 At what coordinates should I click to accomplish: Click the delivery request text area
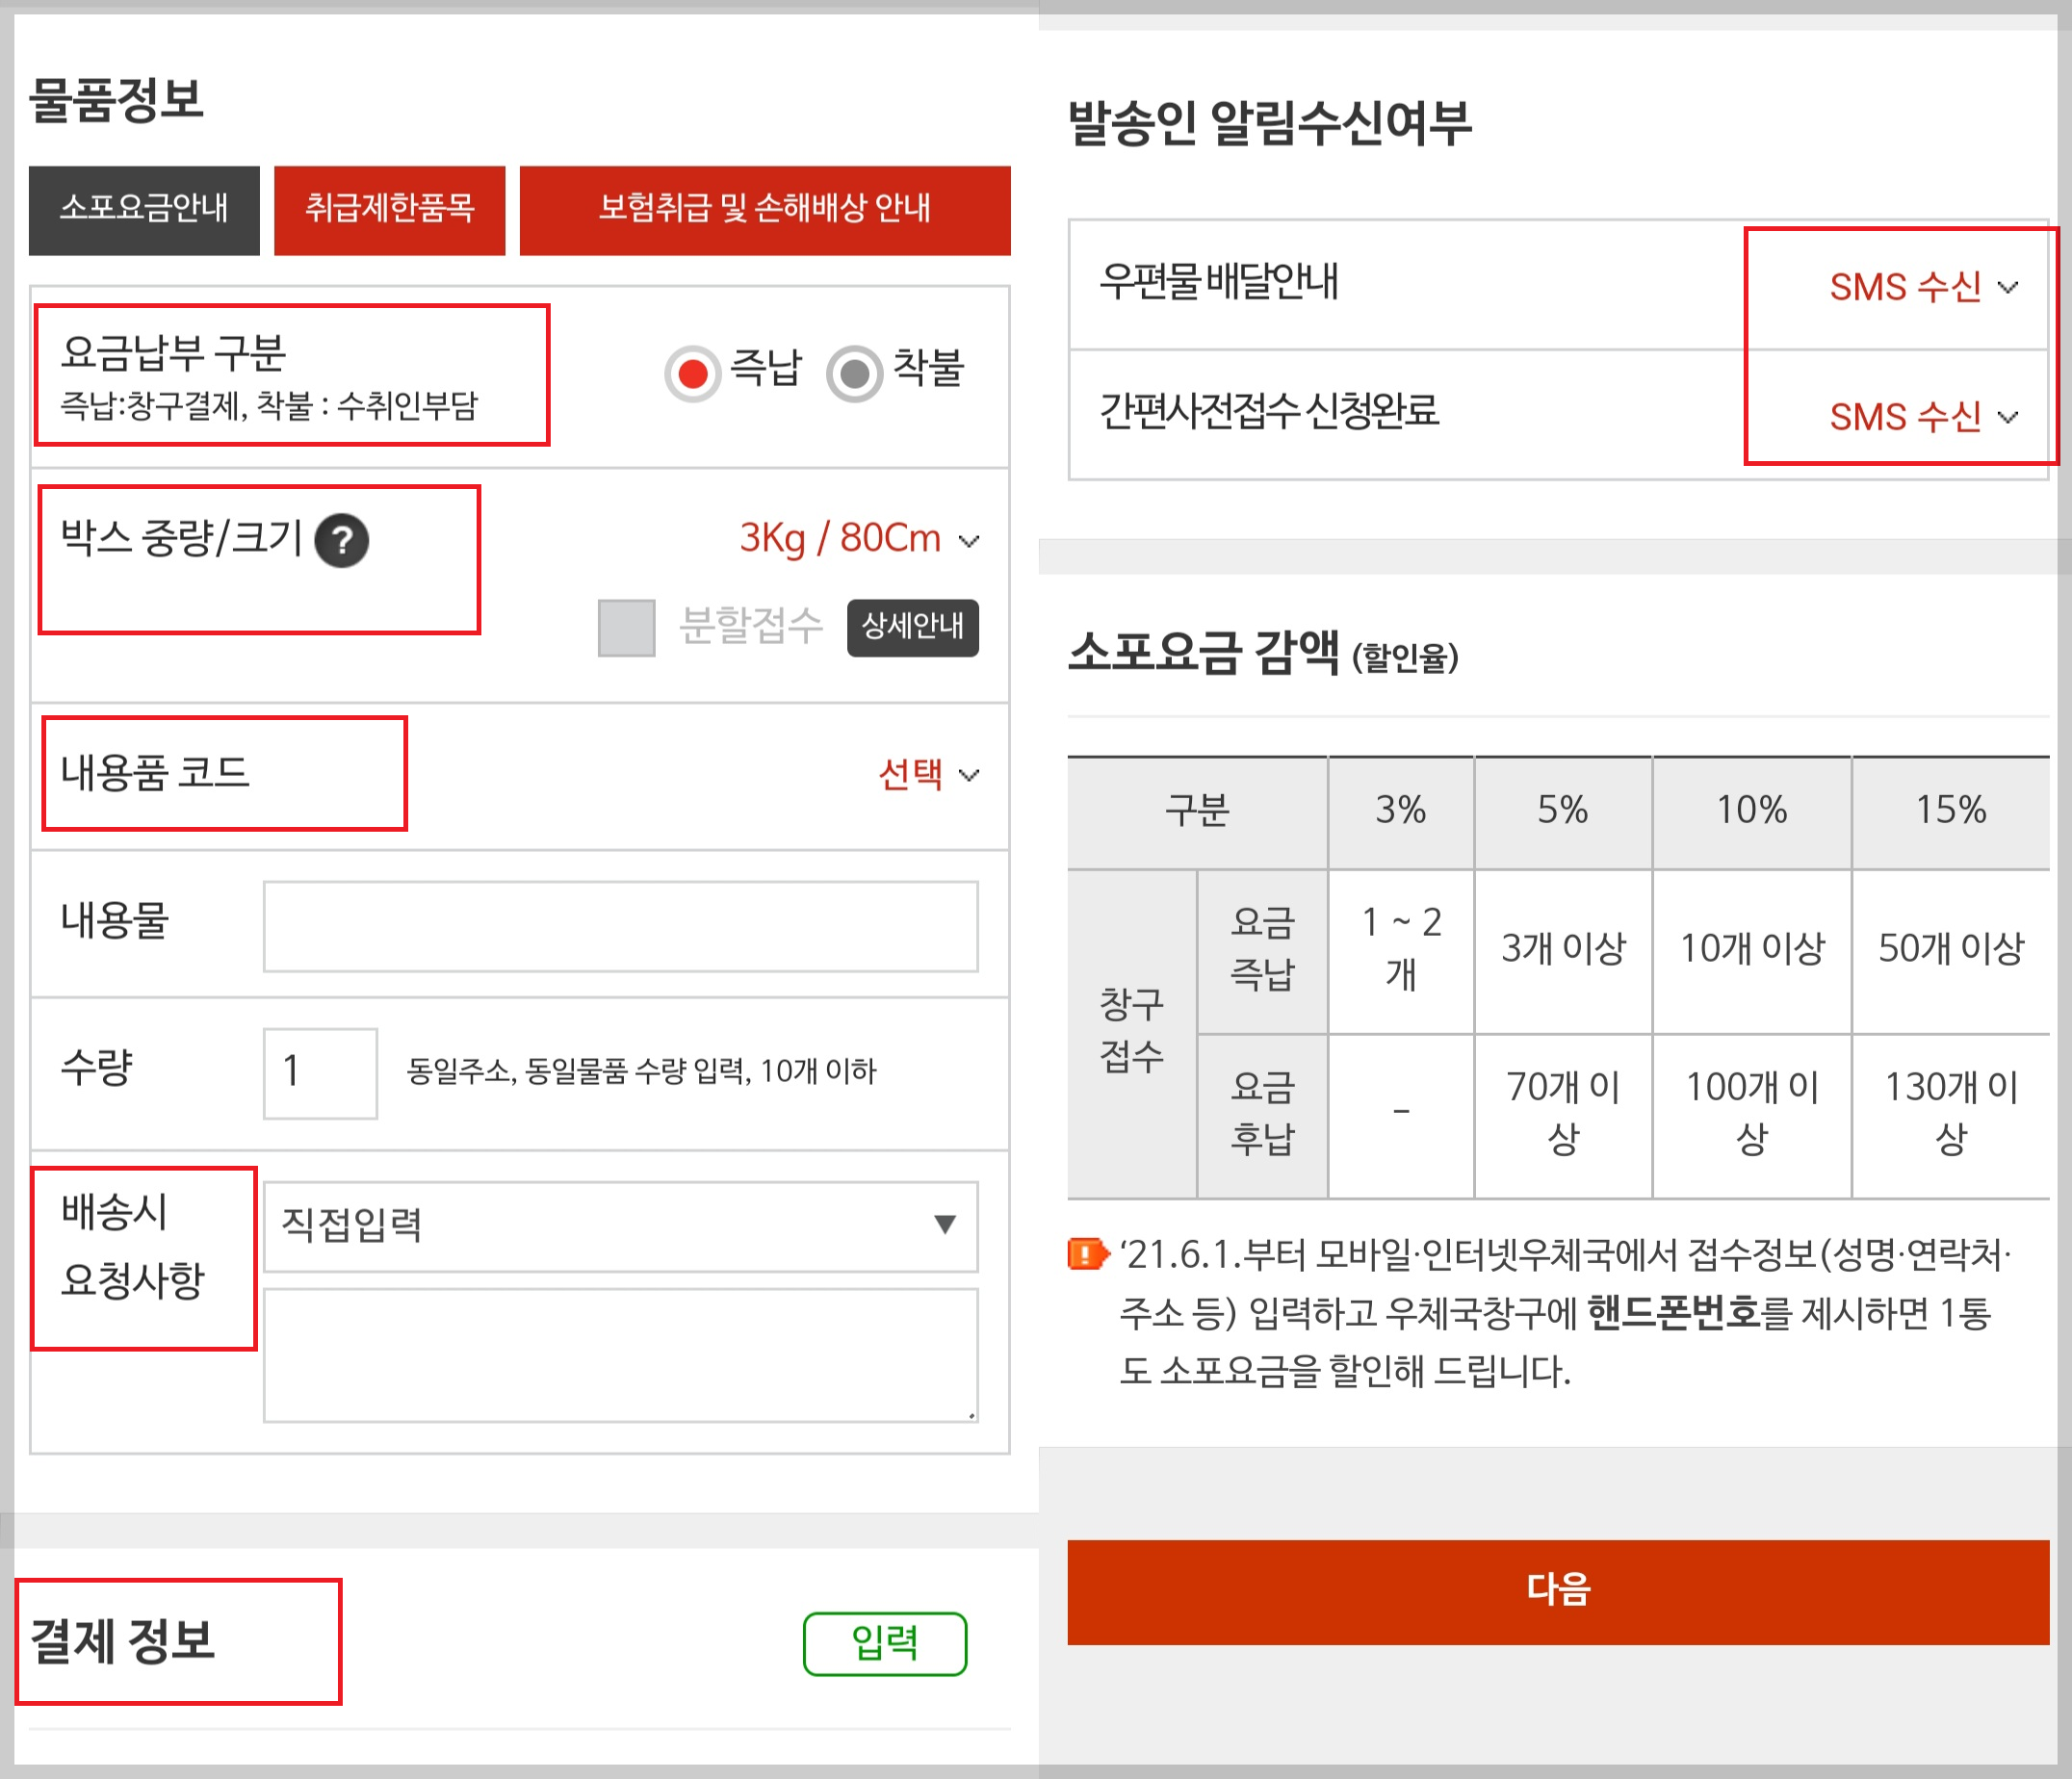coord(620,1355)
